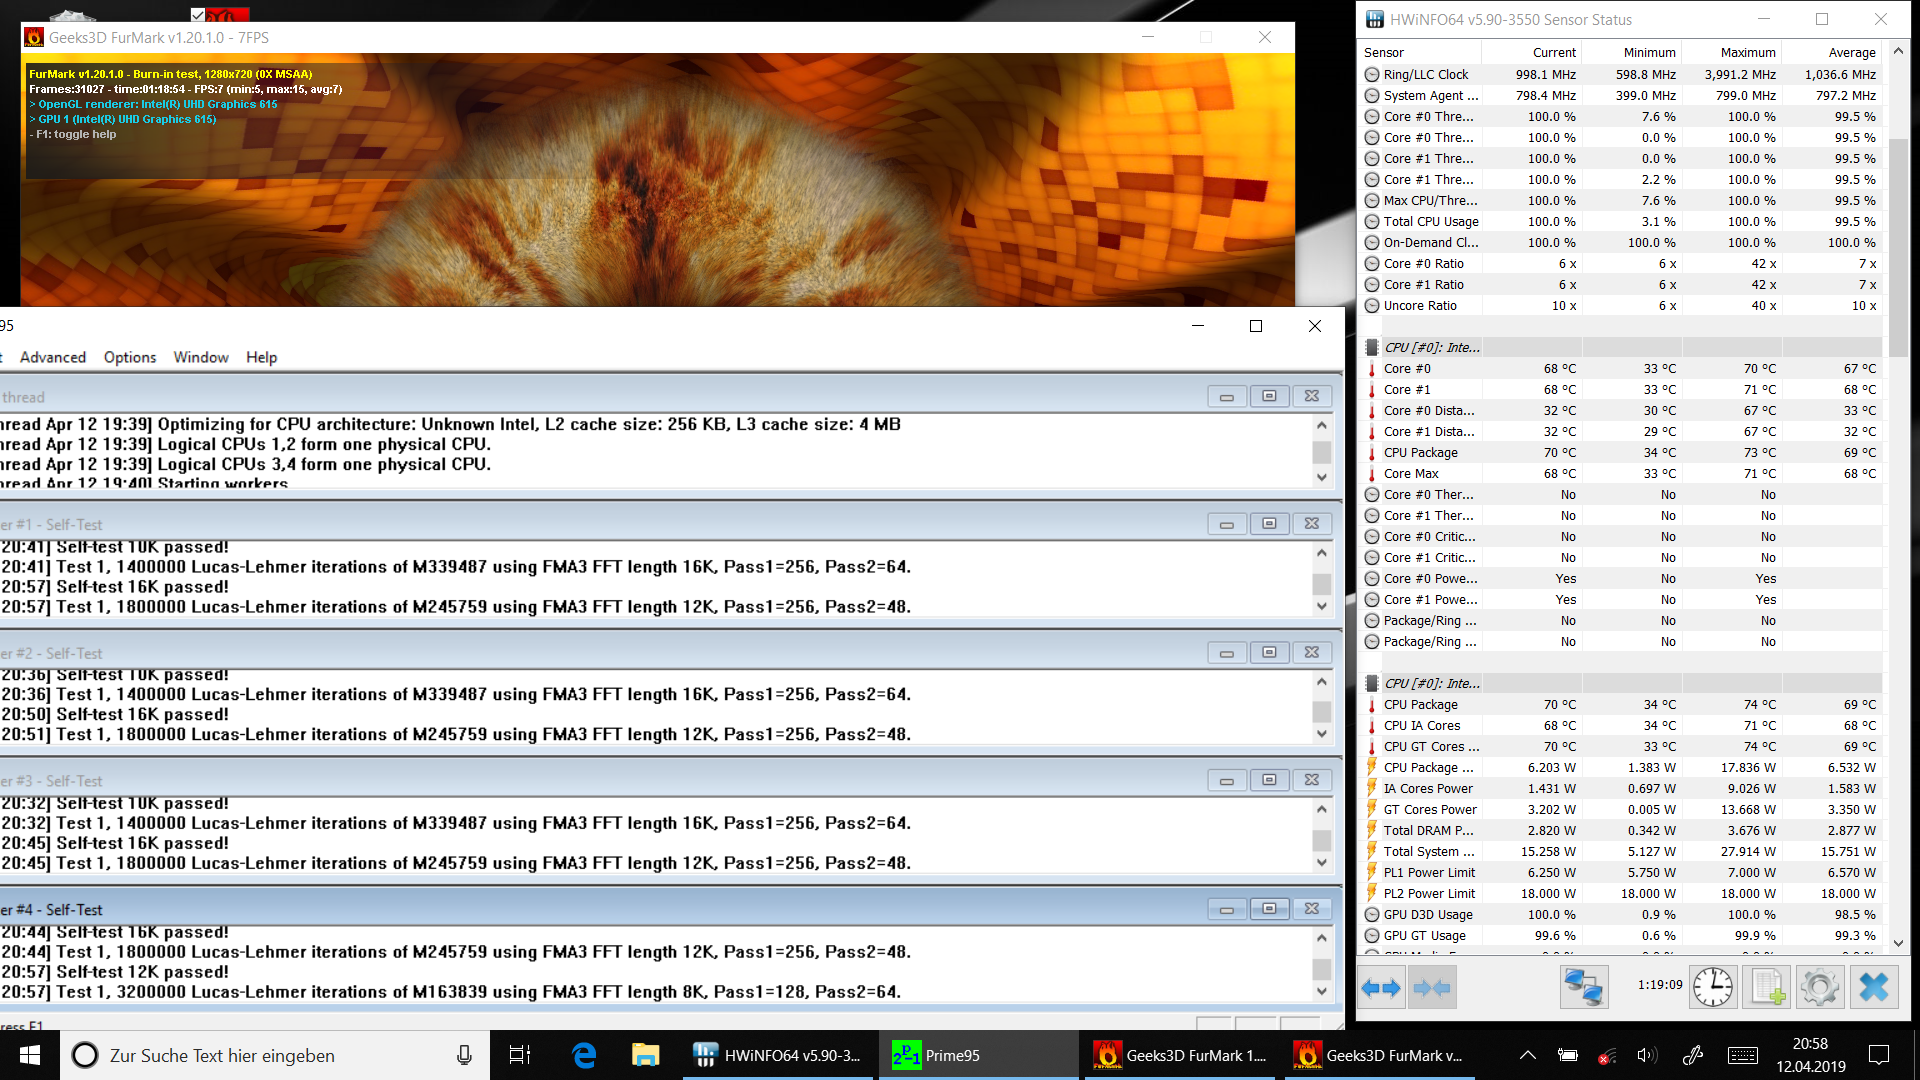This screenshot has width=1920, height=1080.
Task: Reset sensor timer with clock icon
Action: coord(1712,988)
